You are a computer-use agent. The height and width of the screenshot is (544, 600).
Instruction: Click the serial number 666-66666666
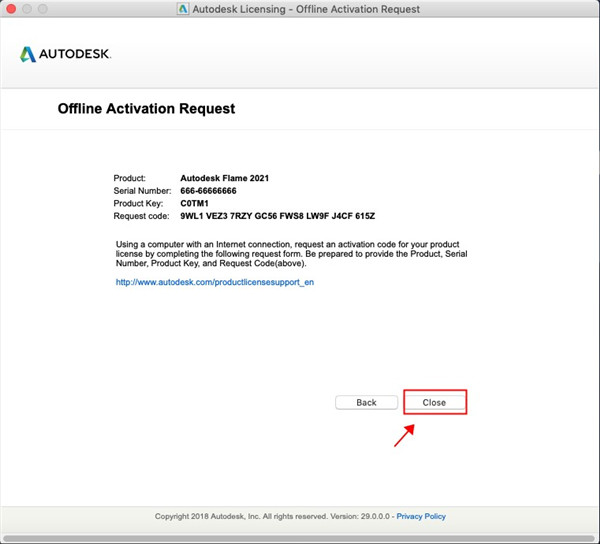coord(208,191)
